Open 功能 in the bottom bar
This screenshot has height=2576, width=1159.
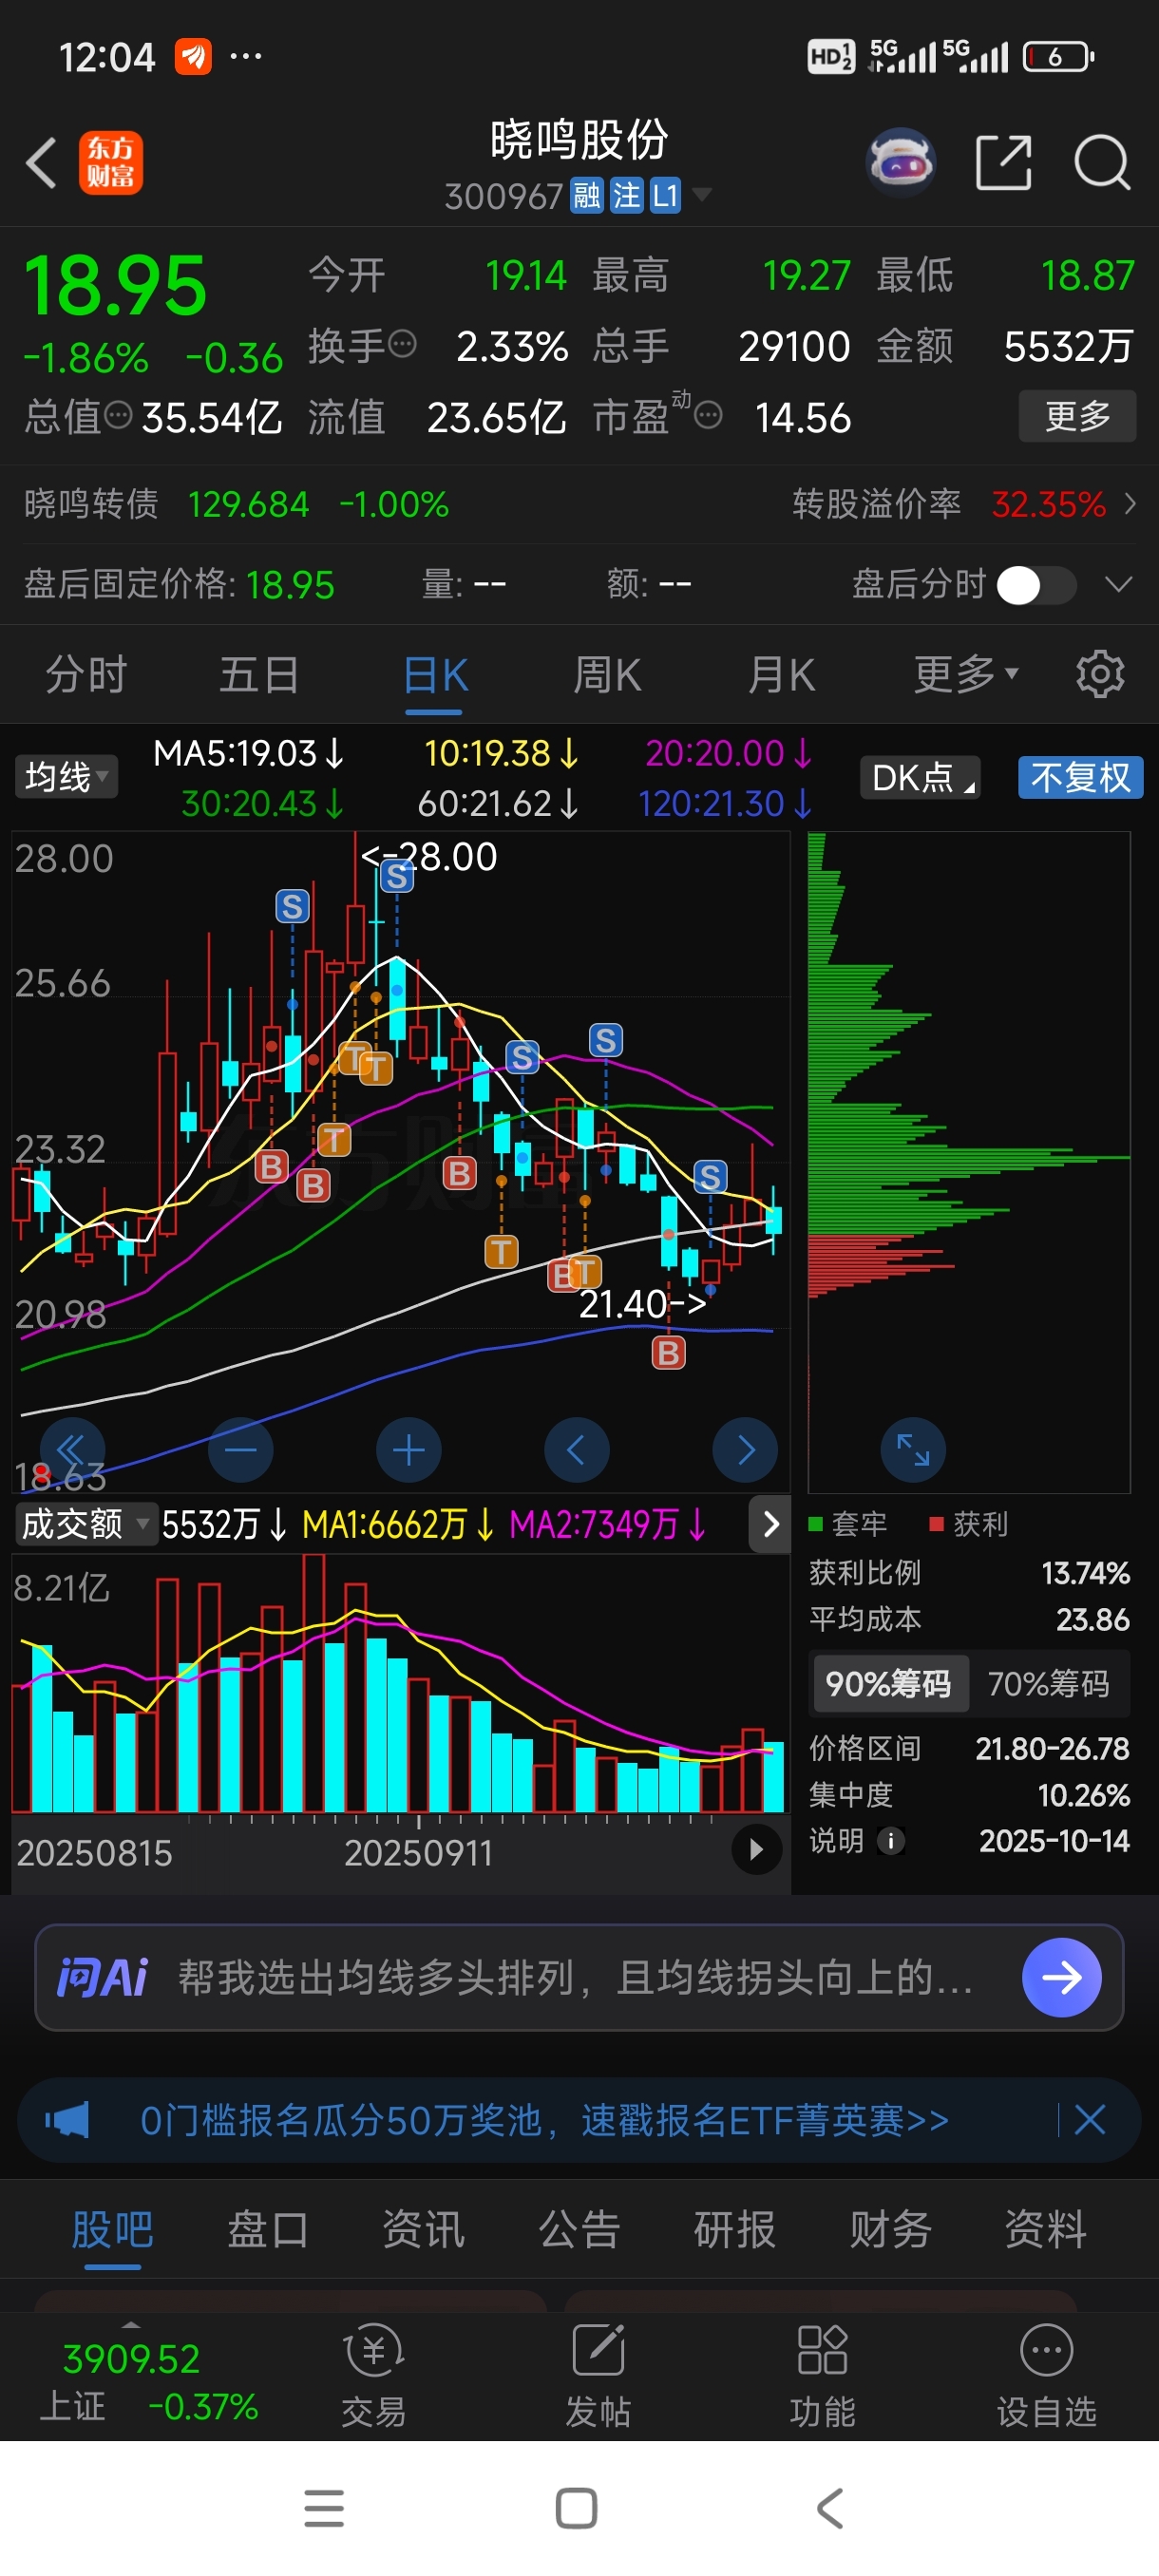[x=822, y=2377]
